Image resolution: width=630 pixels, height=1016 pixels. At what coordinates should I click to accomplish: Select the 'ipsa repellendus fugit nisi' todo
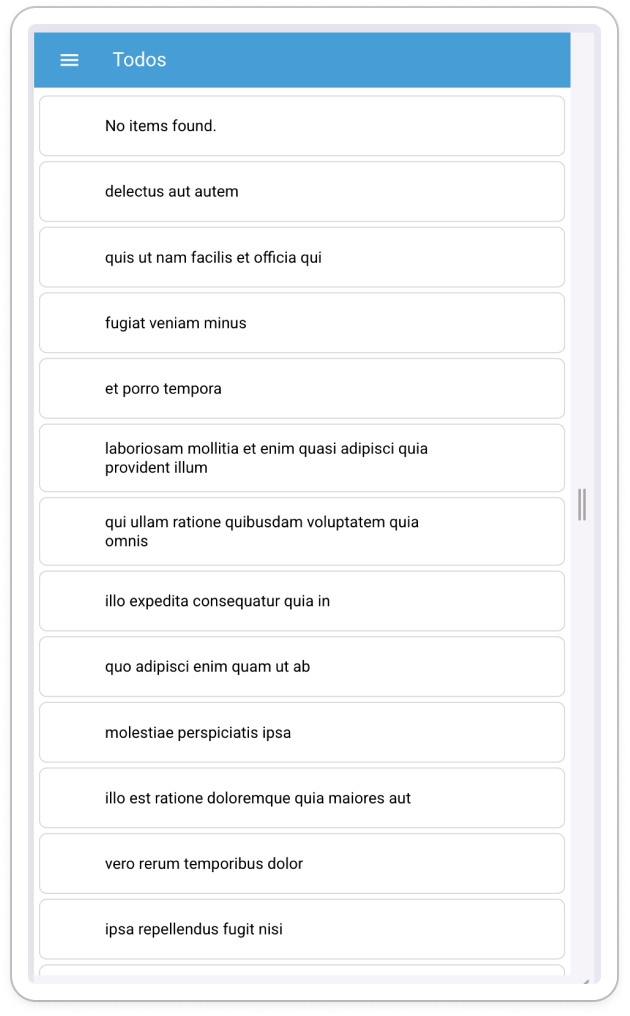tap(301, 930)
